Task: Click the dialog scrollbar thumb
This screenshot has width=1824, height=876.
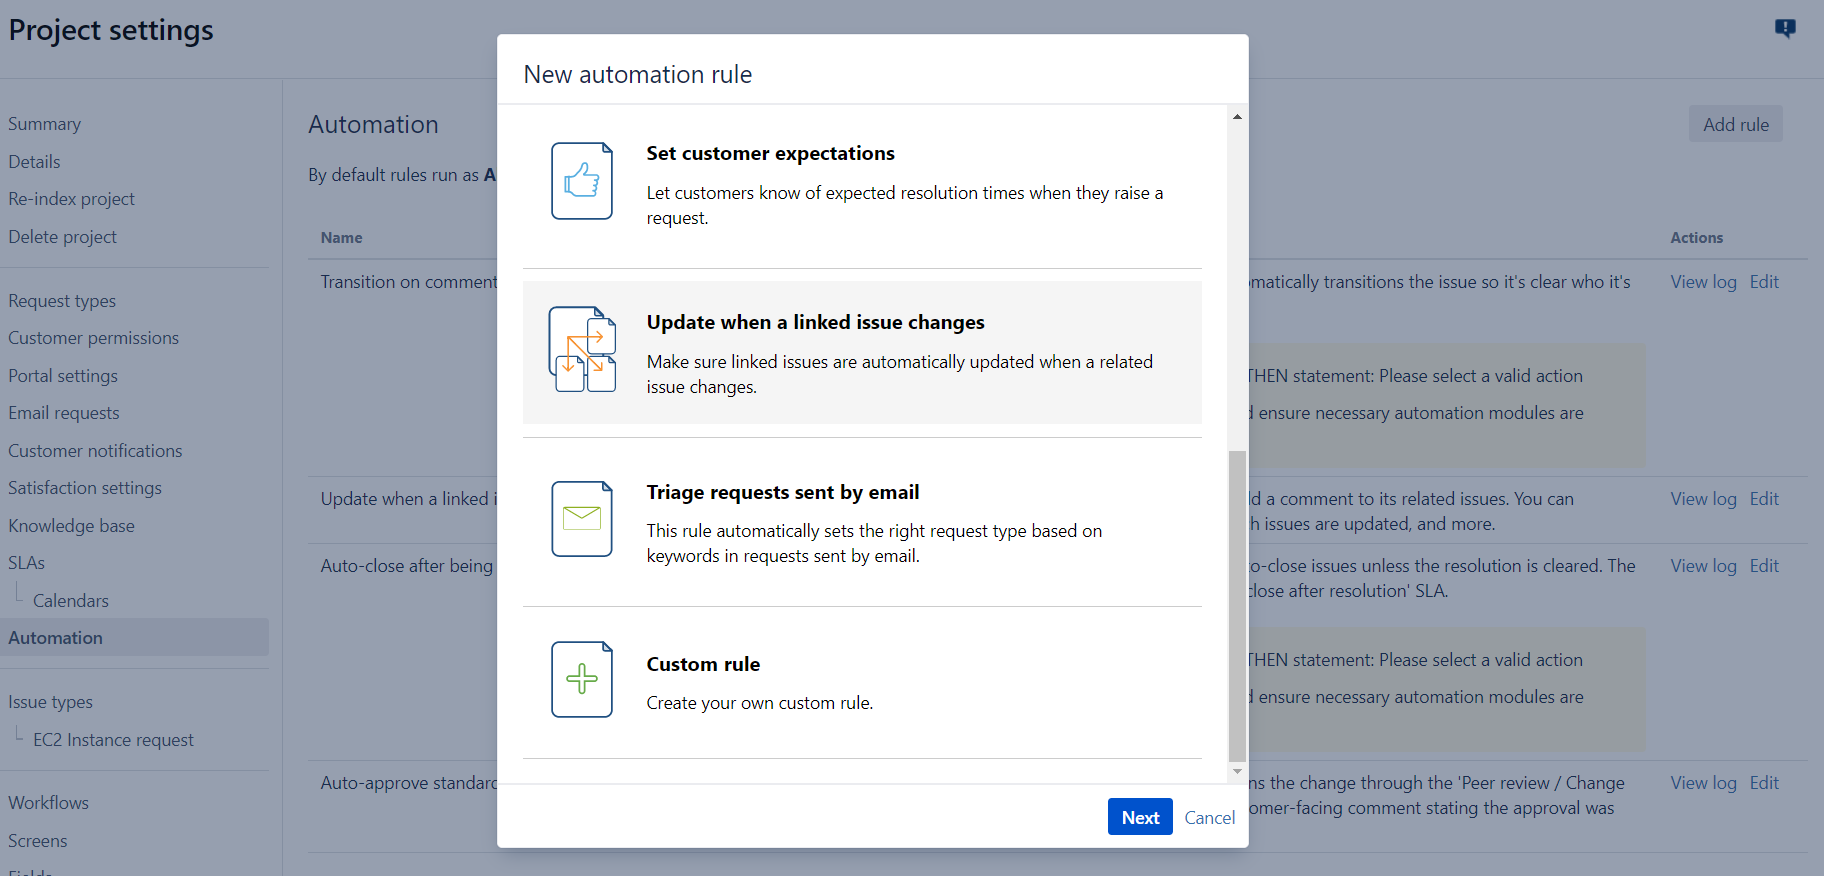Action: (x=1237, y=606)
